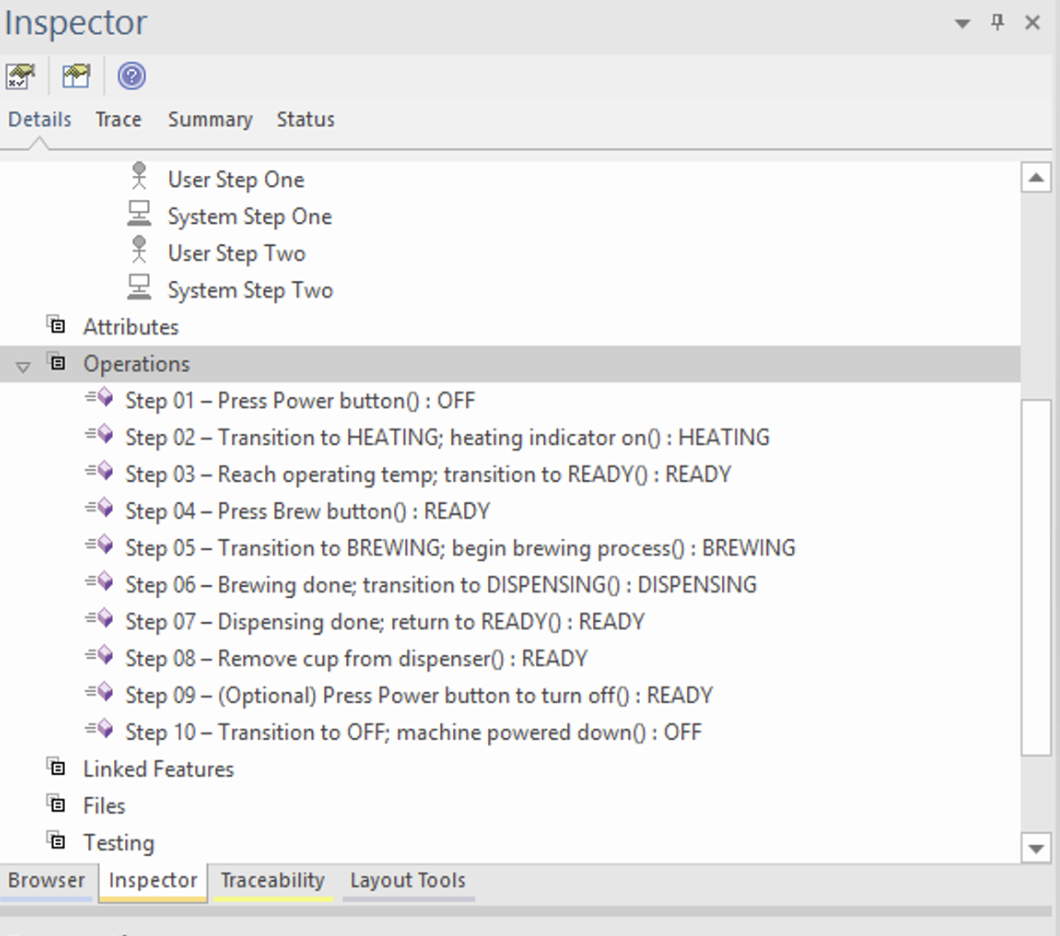
Task: Open the Traceability bottom tab
Action: tap(273, 881)
